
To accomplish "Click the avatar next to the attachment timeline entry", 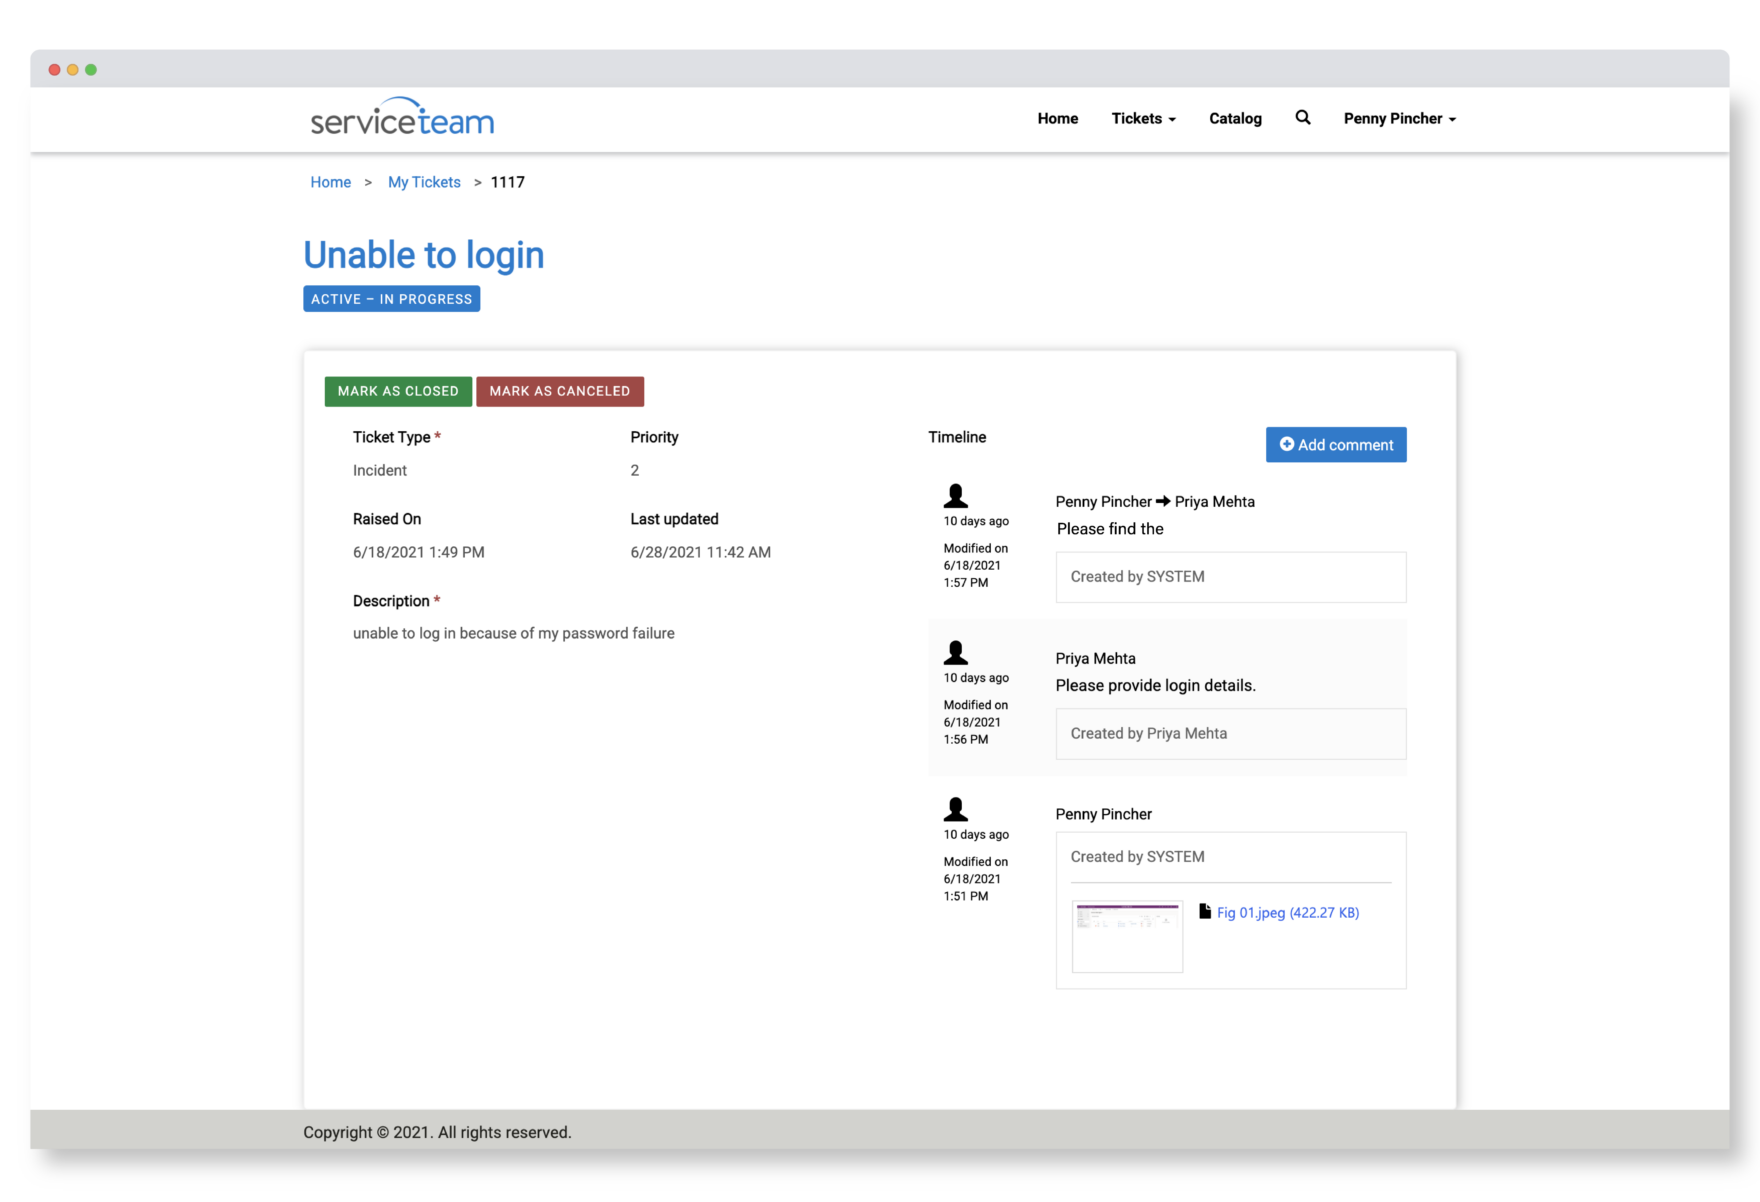I will pos(955,809).
